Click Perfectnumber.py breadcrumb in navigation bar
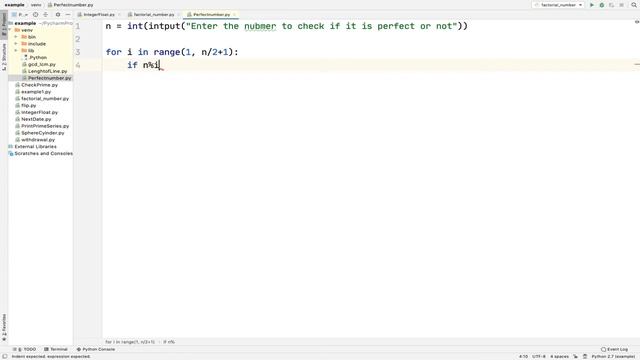 [x=71, y=5]
